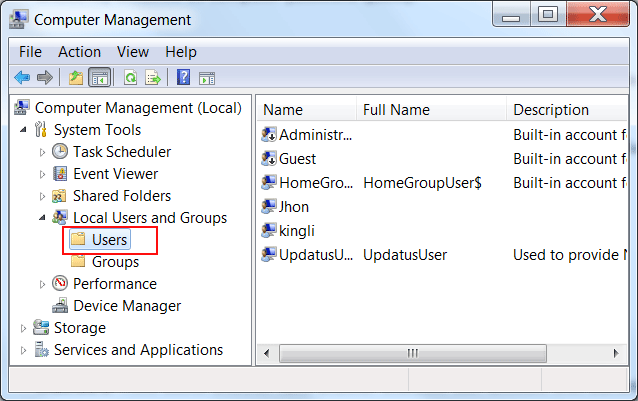Click the Export List toolbar icon

[153, 77]
